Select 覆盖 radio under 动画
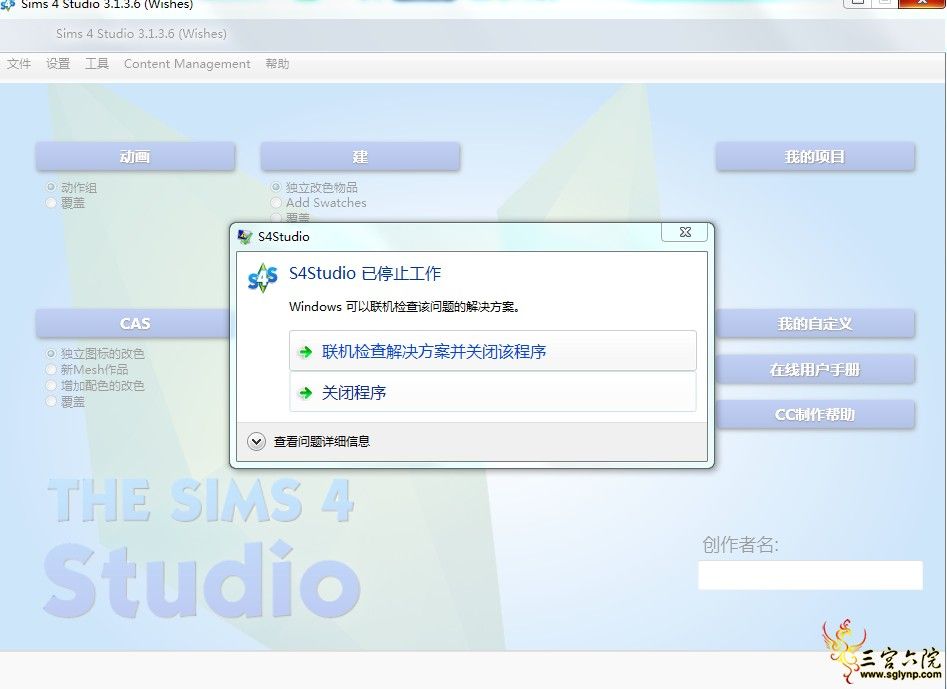The height and width of the screenshot is (689, 947). [x=51, y=203]
